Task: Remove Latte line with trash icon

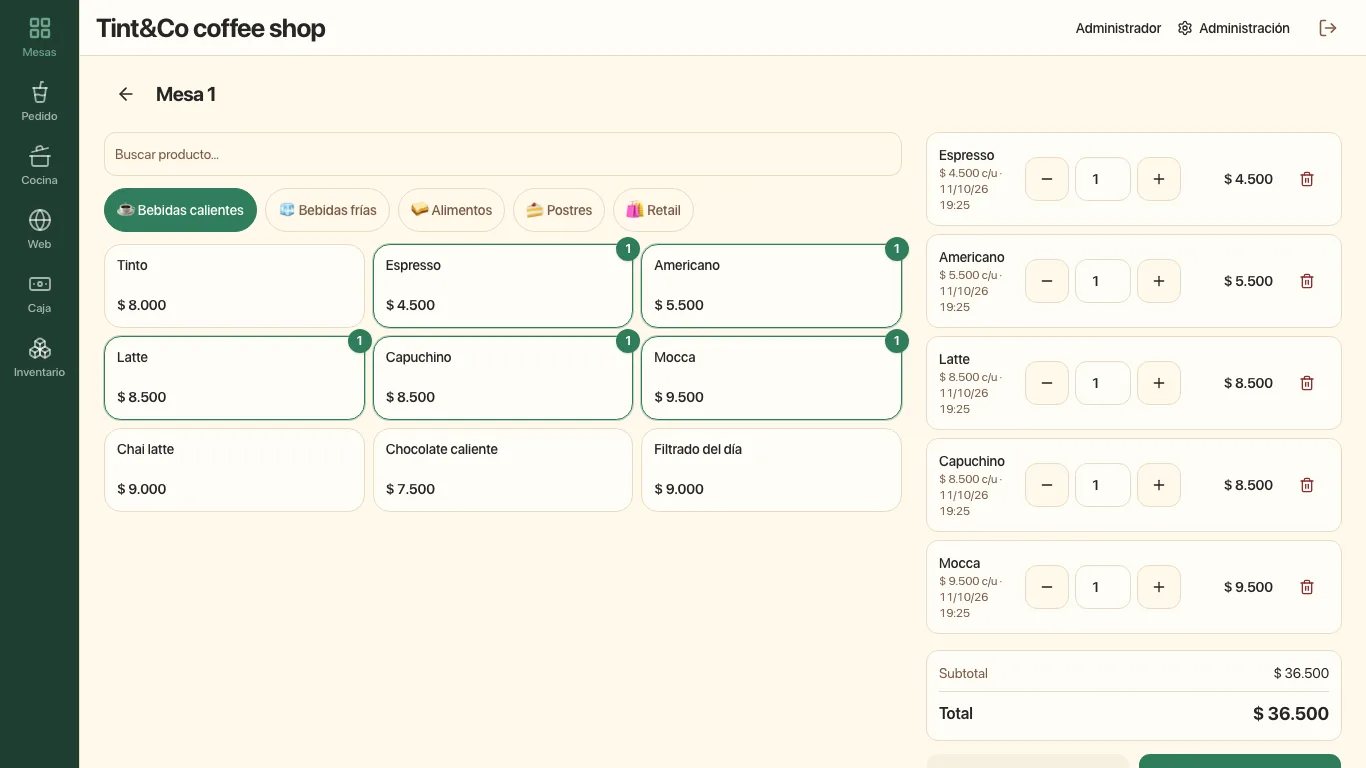Action: (1307, 383)
